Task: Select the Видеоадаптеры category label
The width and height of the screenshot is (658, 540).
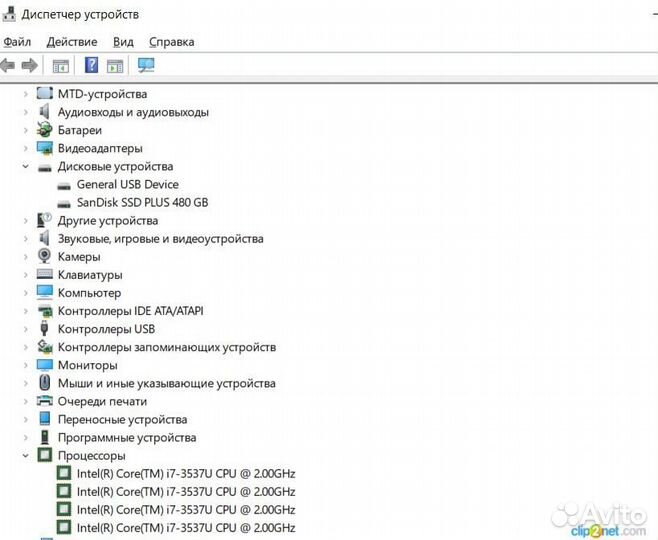Action: click(x=100, y=149)
